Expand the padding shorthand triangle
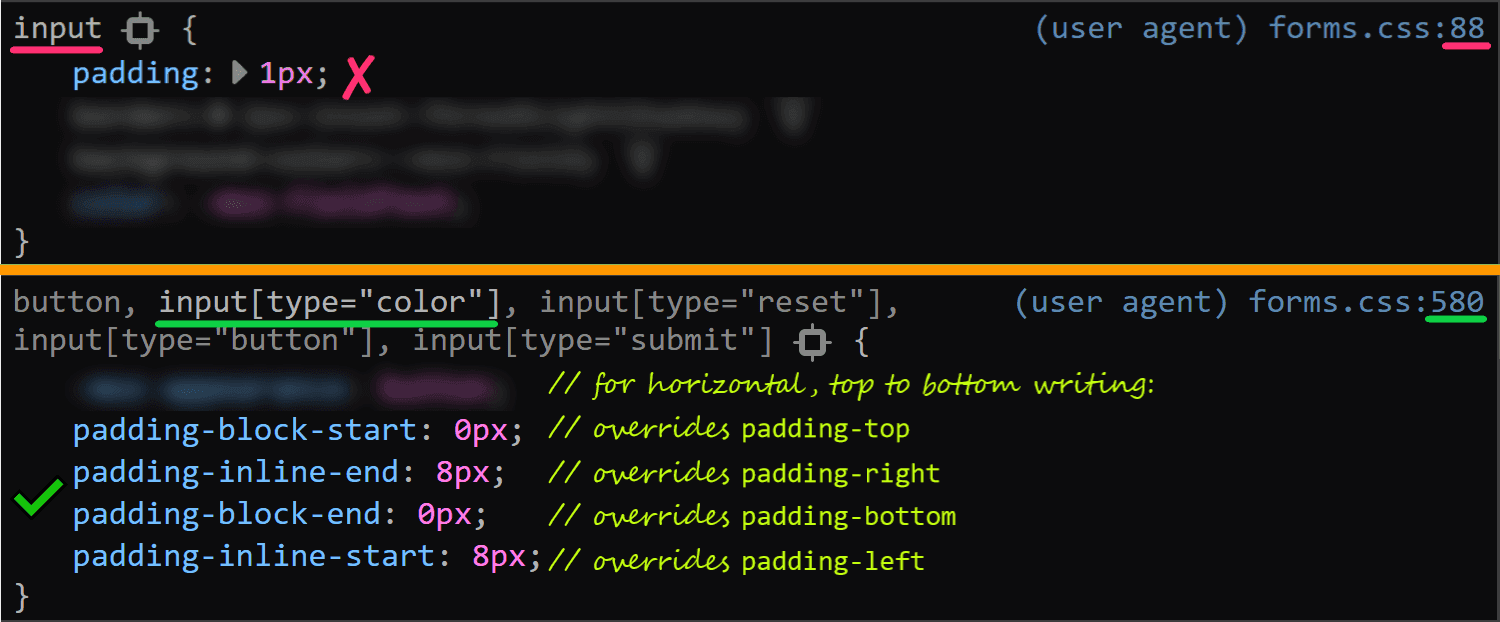 tap(239, 73)
